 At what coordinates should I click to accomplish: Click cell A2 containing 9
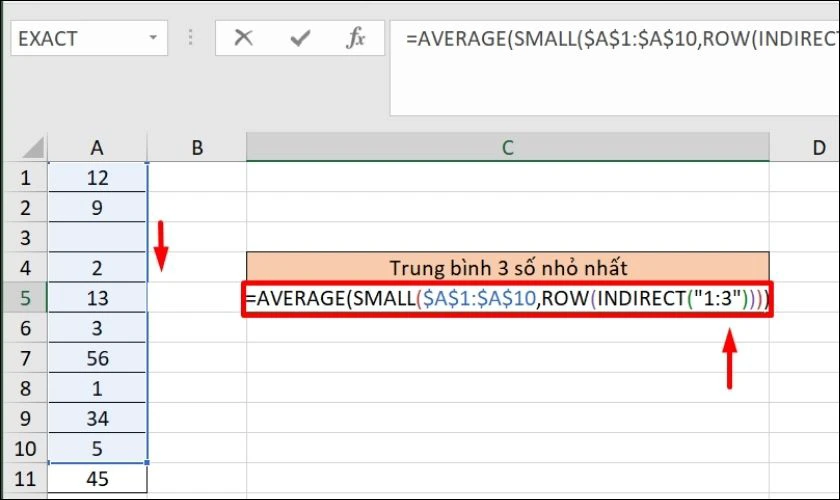[x=98, y=207]
